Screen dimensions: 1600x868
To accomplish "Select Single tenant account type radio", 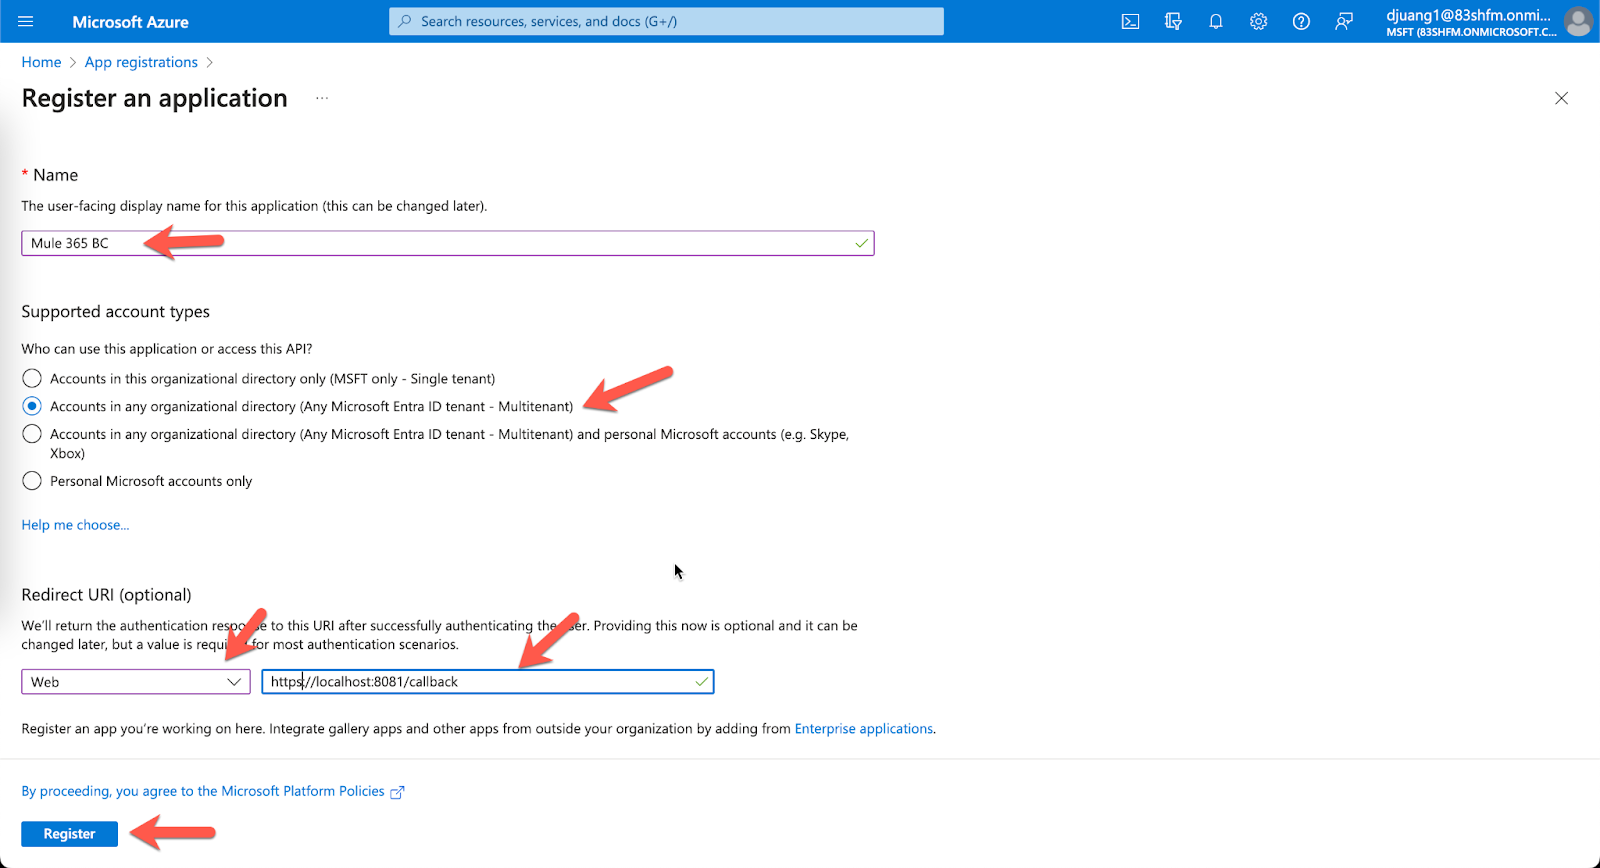I will click(32, 378).
